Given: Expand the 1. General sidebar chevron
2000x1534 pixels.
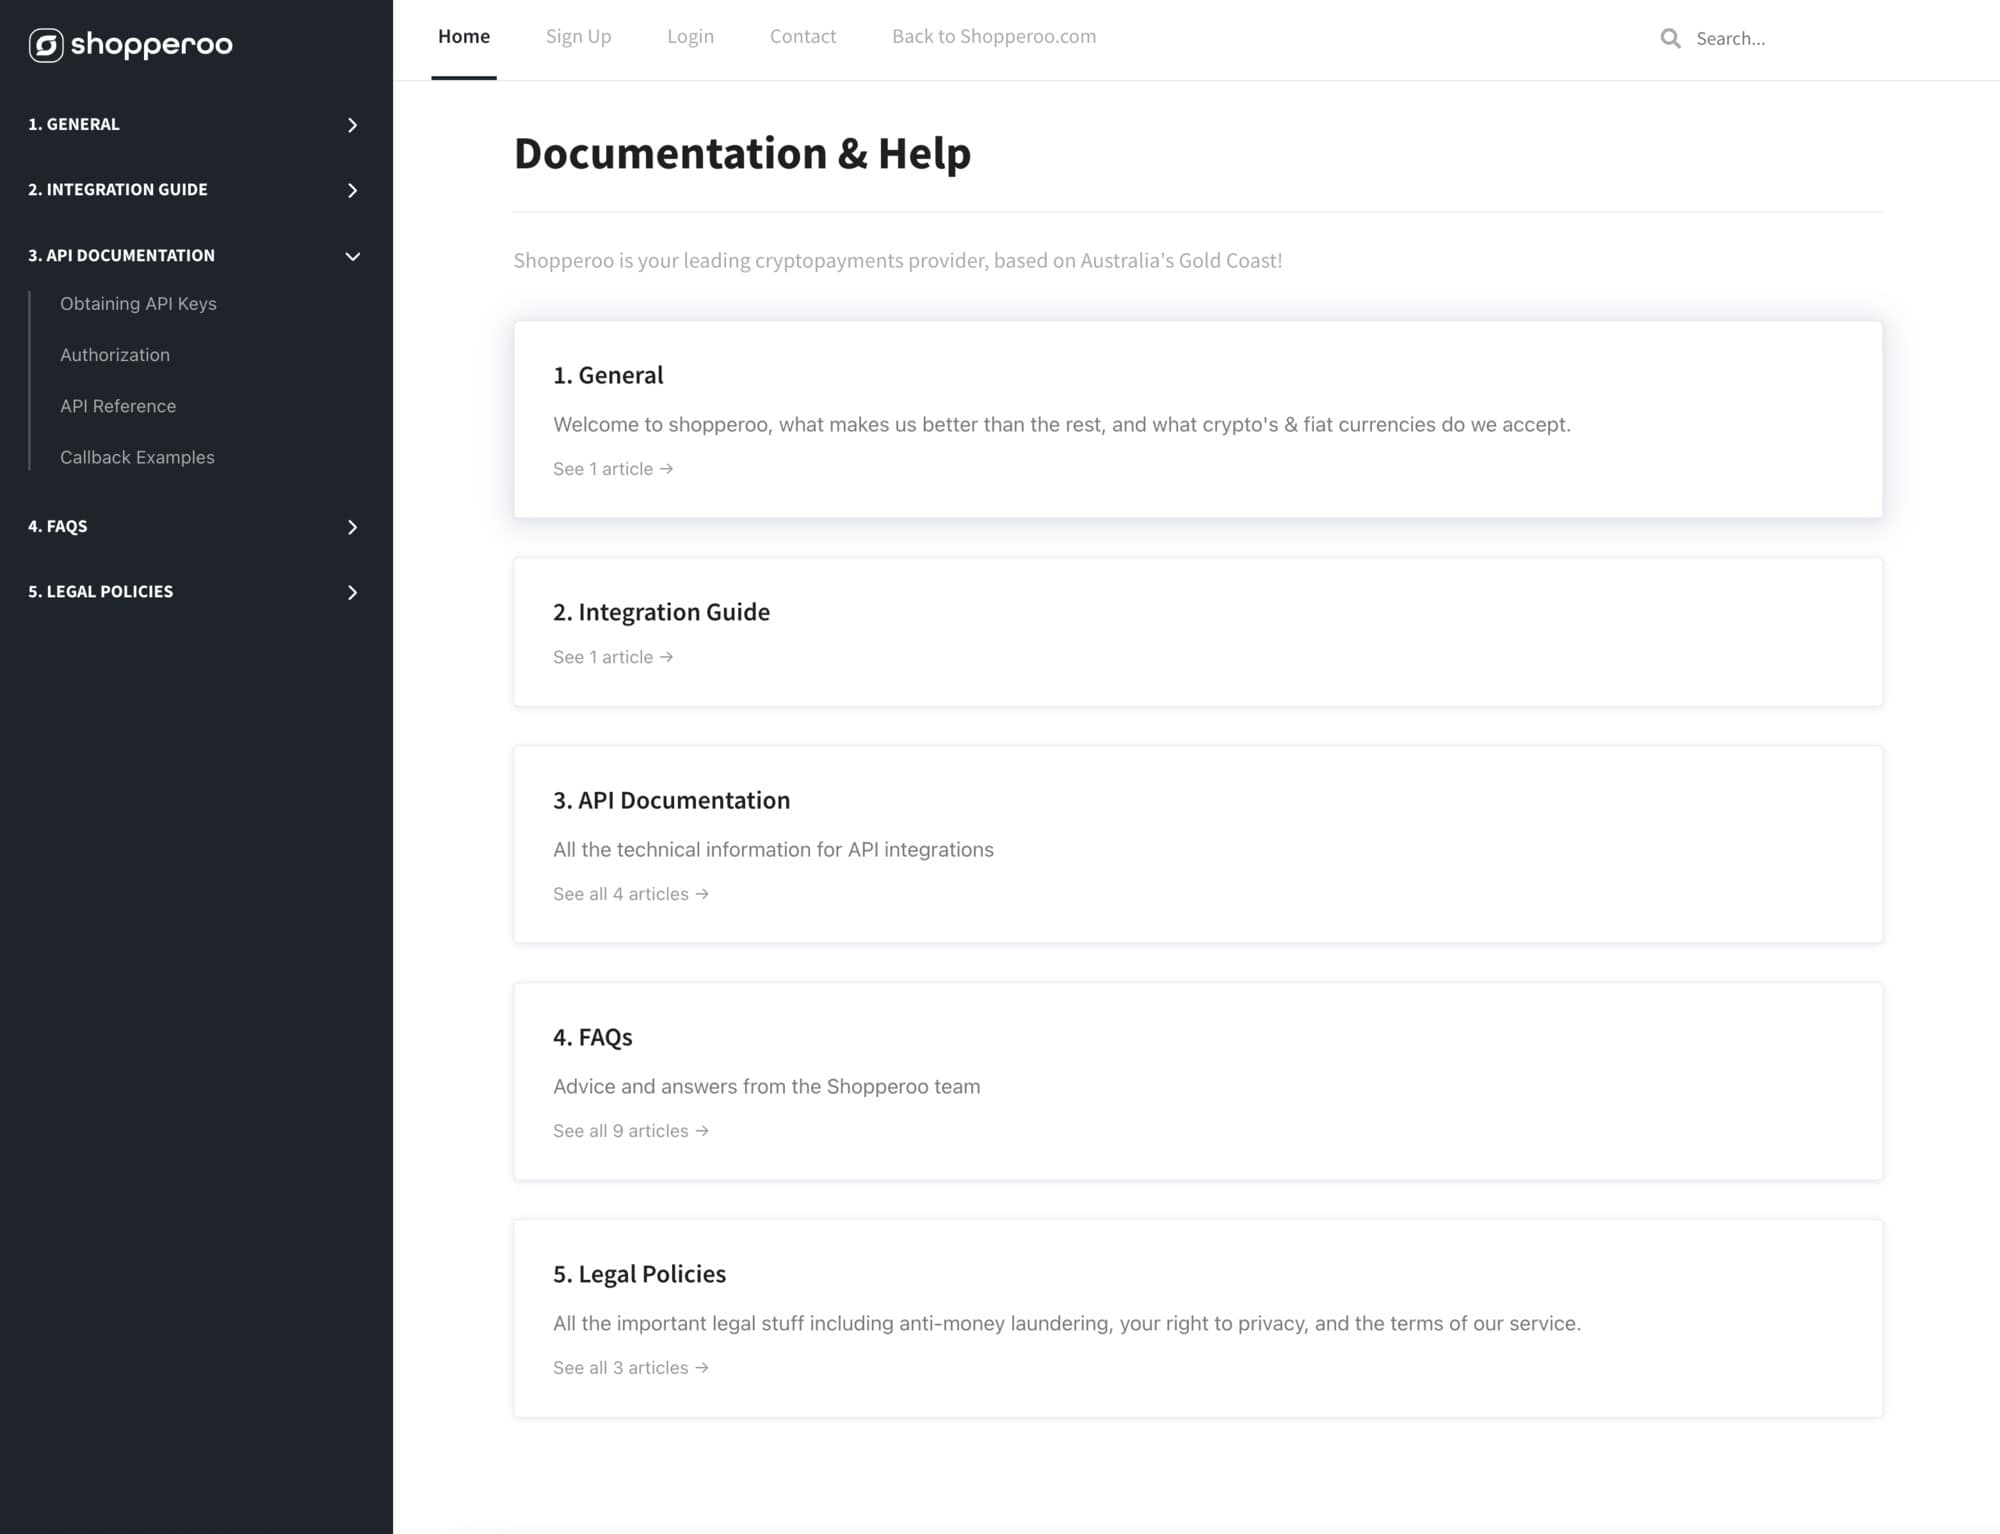Looking at the screenshot, I should click(352, 125).
